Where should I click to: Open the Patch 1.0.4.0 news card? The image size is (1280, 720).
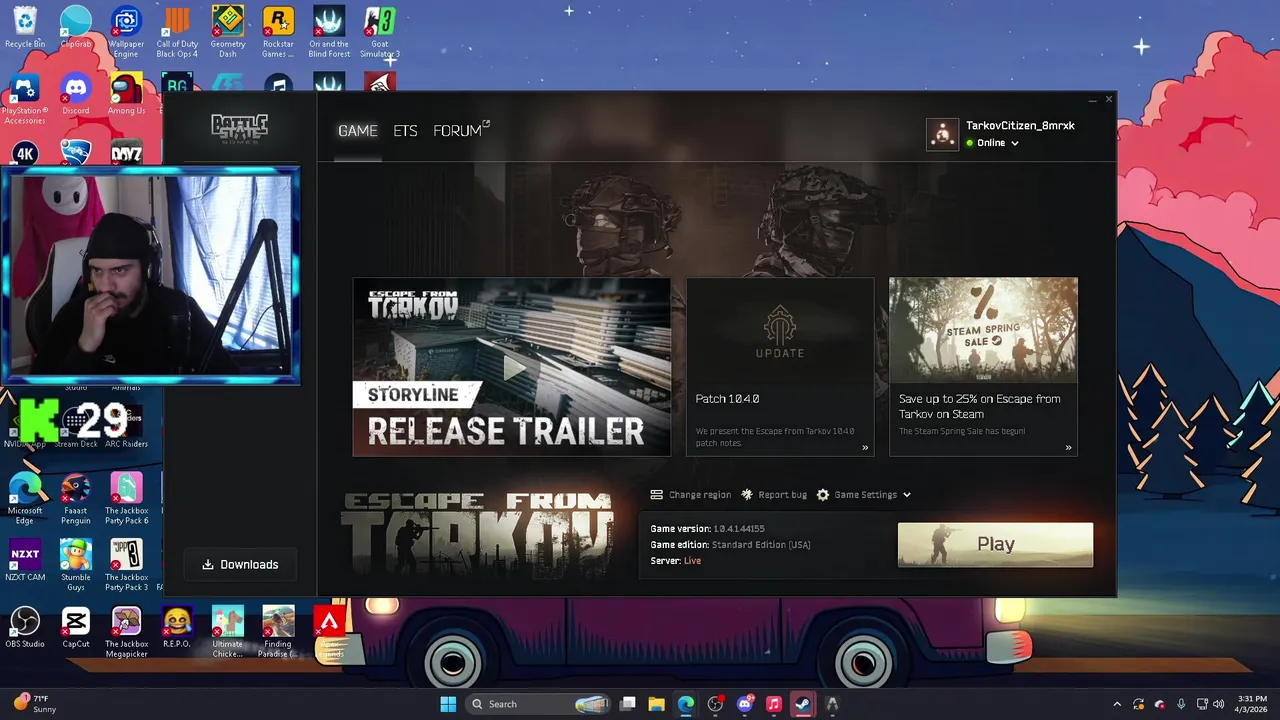[x=780, y=367]
